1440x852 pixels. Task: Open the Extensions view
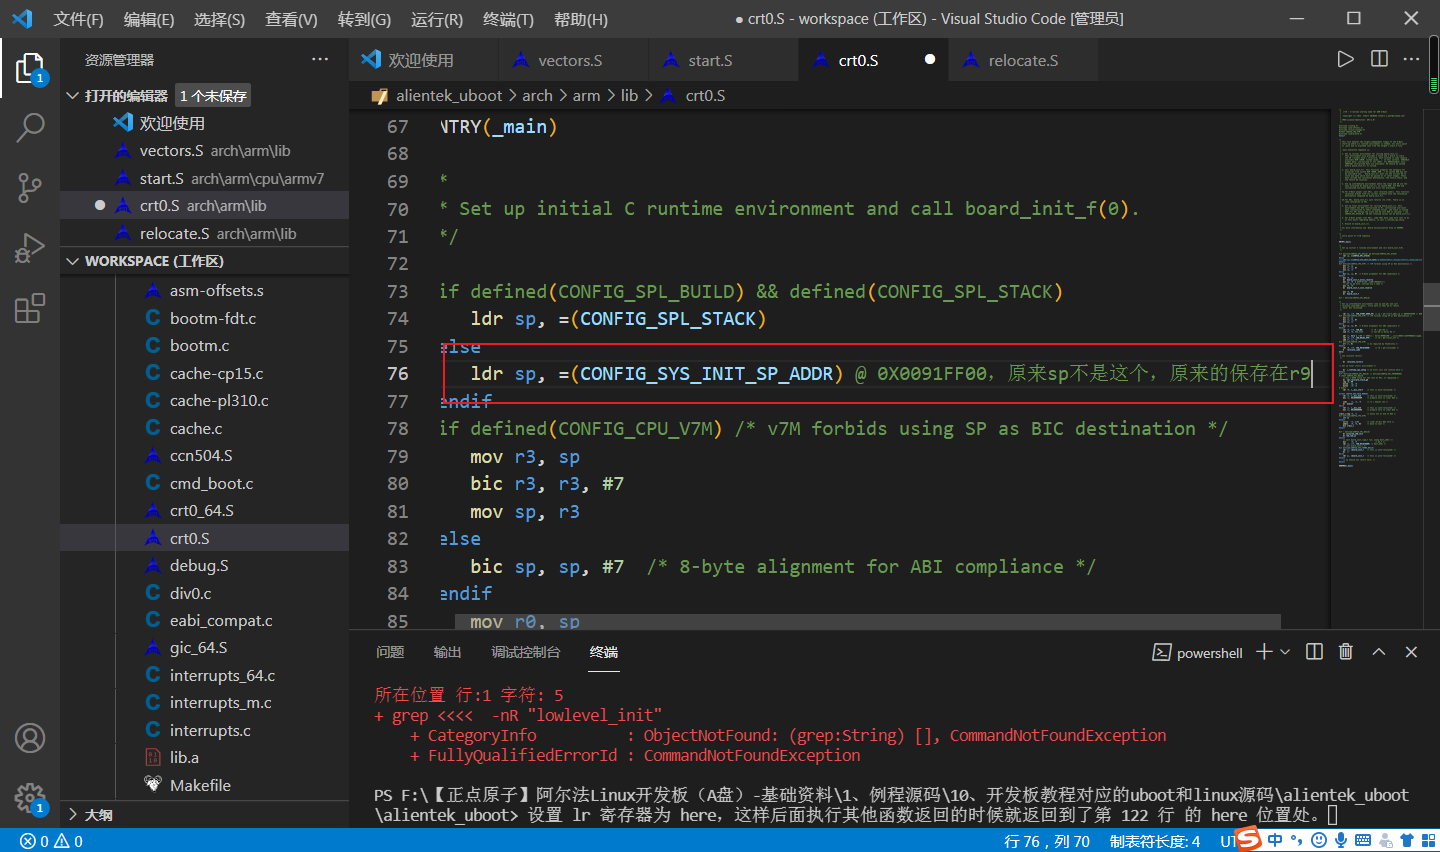[x=30, y=307]
